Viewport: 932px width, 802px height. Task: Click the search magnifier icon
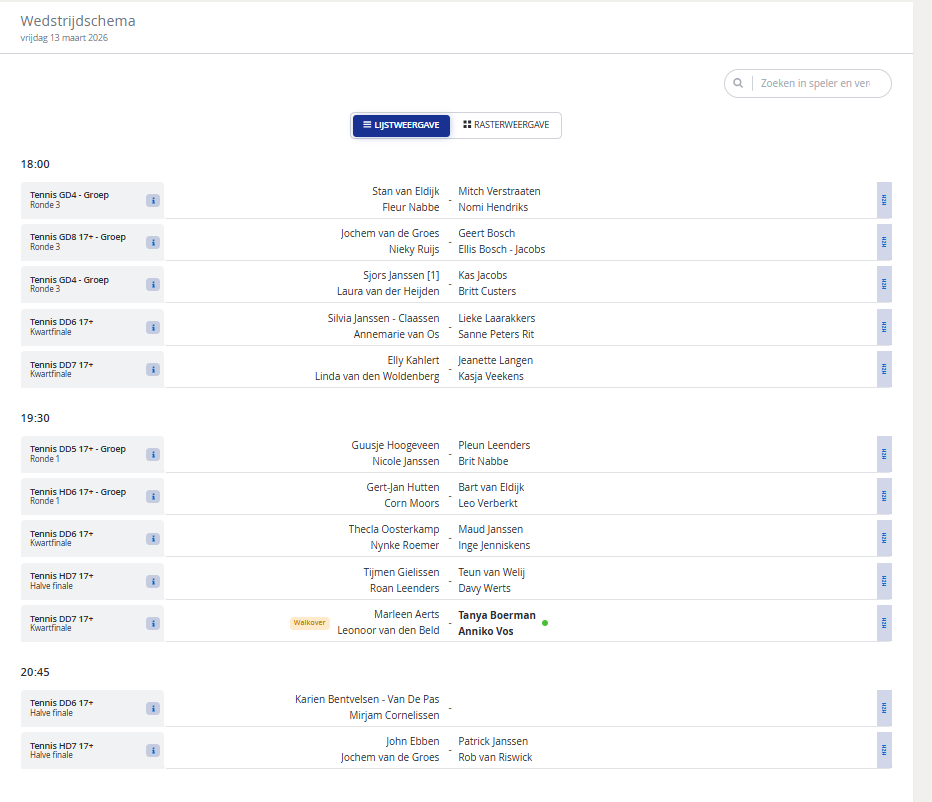[x=738, y=84]
